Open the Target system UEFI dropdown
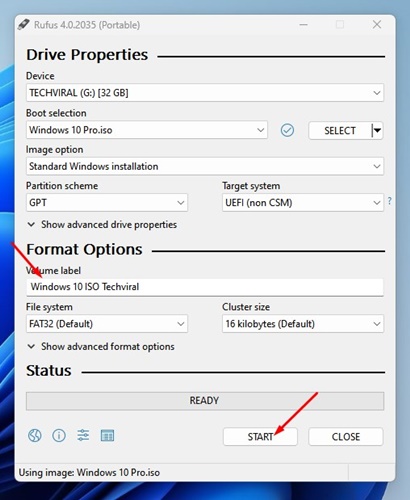This screenshot has width=410, height=500. click(303, 203)
